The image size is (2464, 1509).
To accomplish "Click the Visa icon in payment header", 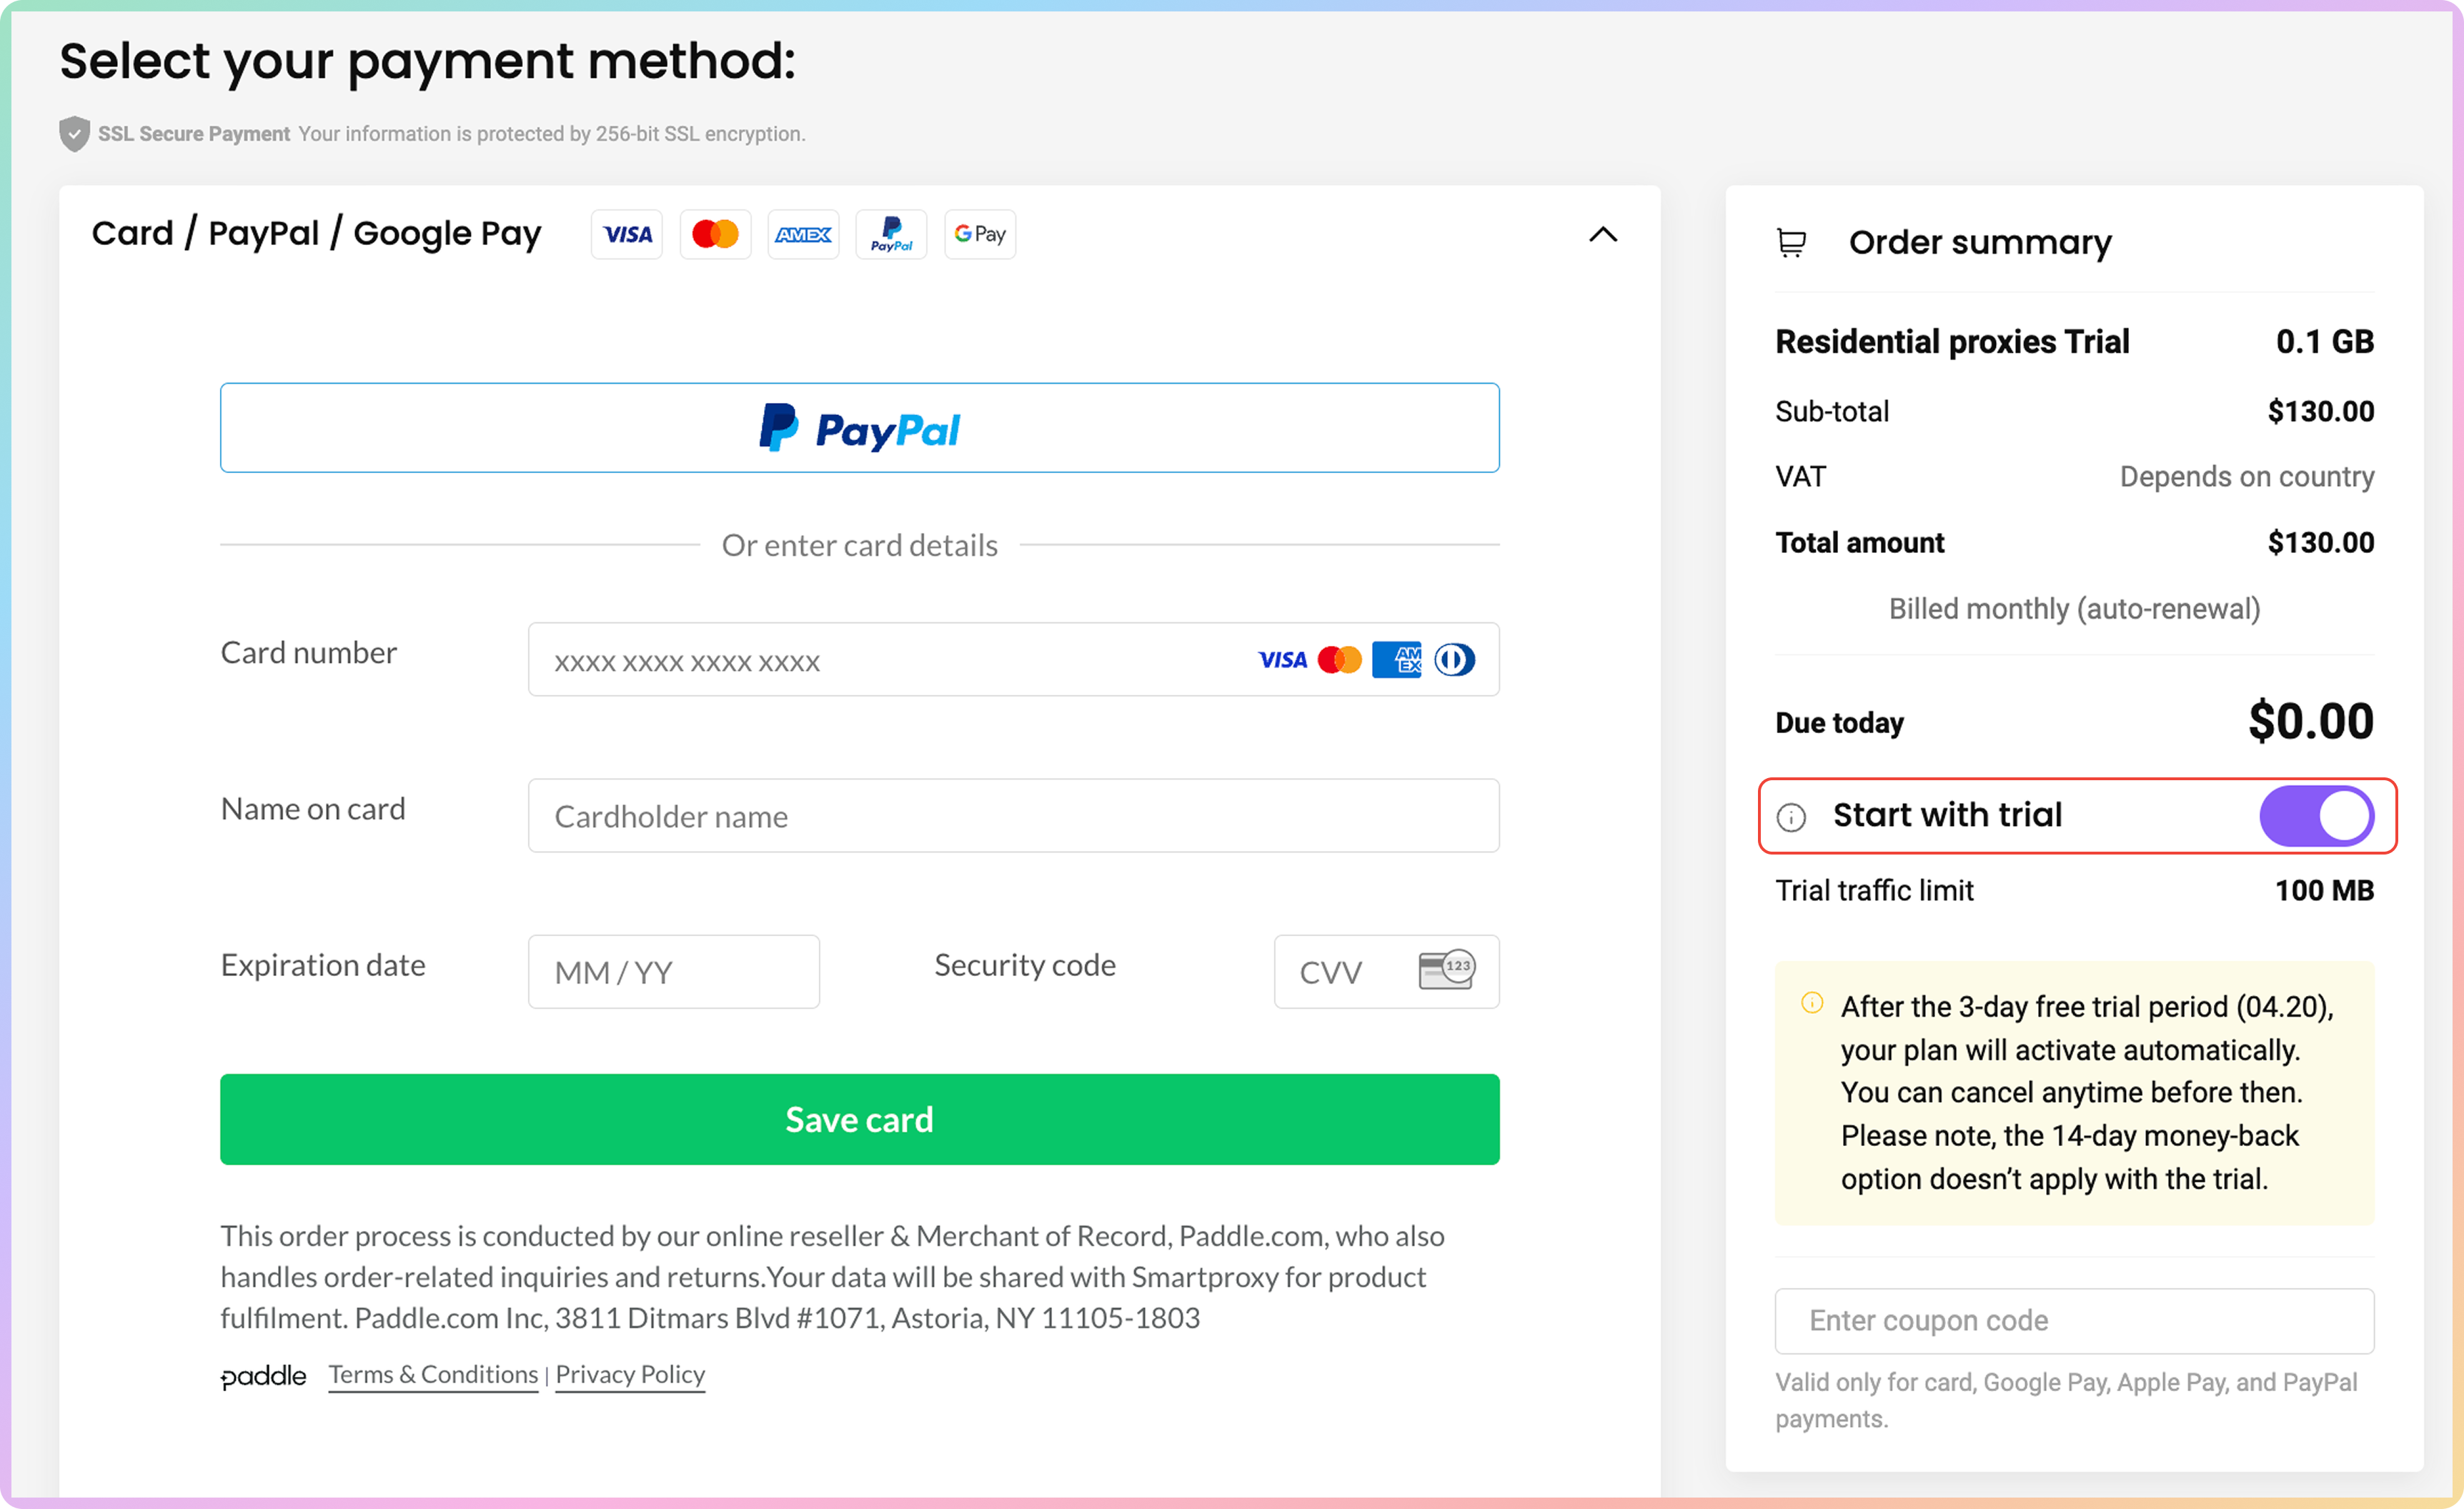I will tap(627, 234).
